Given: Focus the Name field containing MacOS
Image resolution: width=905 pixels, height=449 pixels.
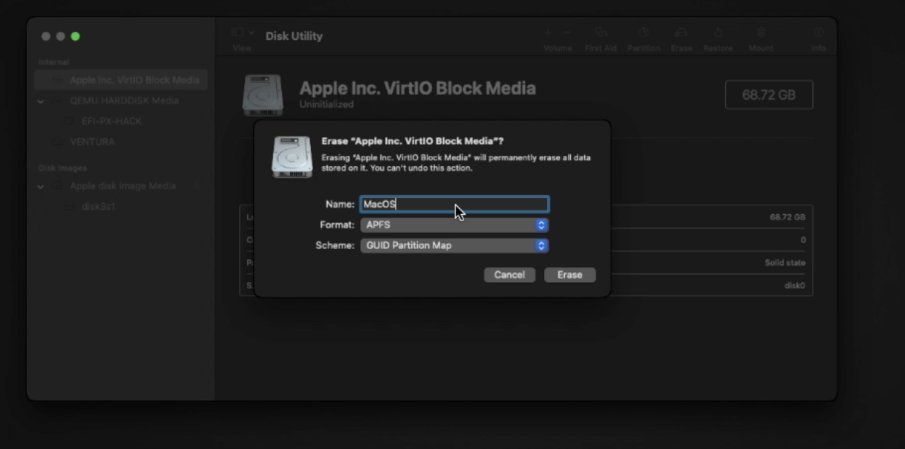Looking at the screenshot, I should point(454,204).
